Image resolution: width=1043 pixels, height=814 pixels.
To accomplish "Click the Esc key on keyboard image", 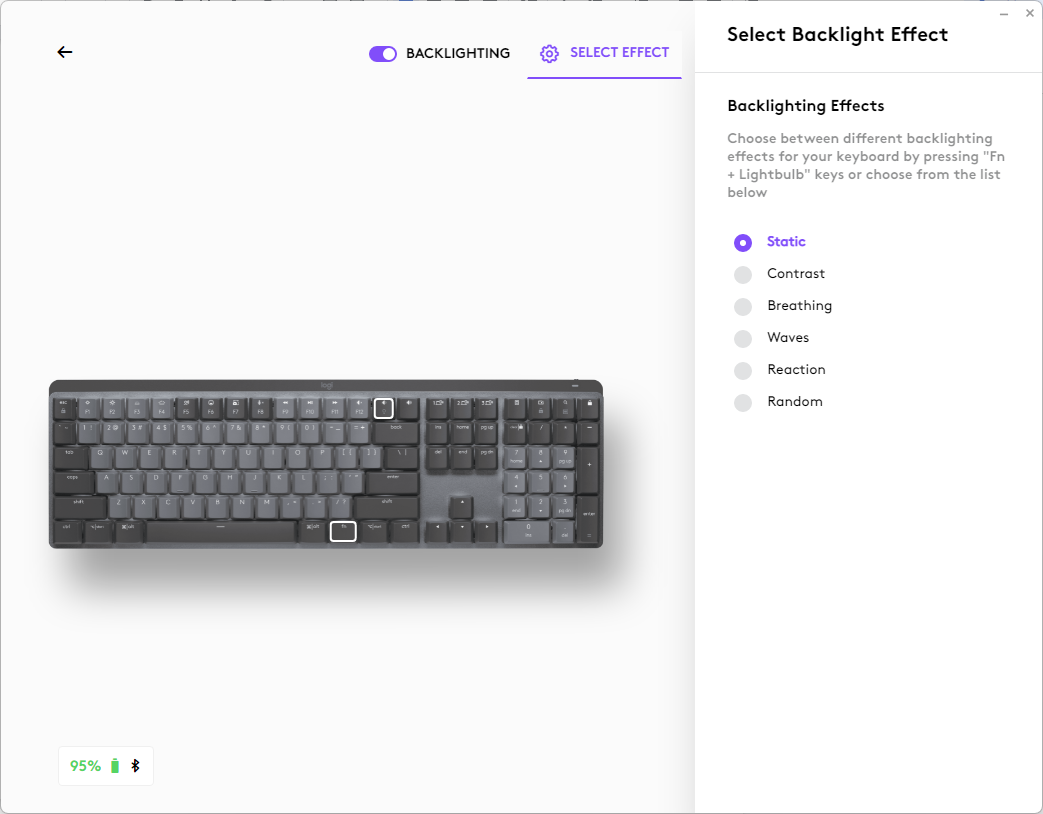I will [63, 407].
